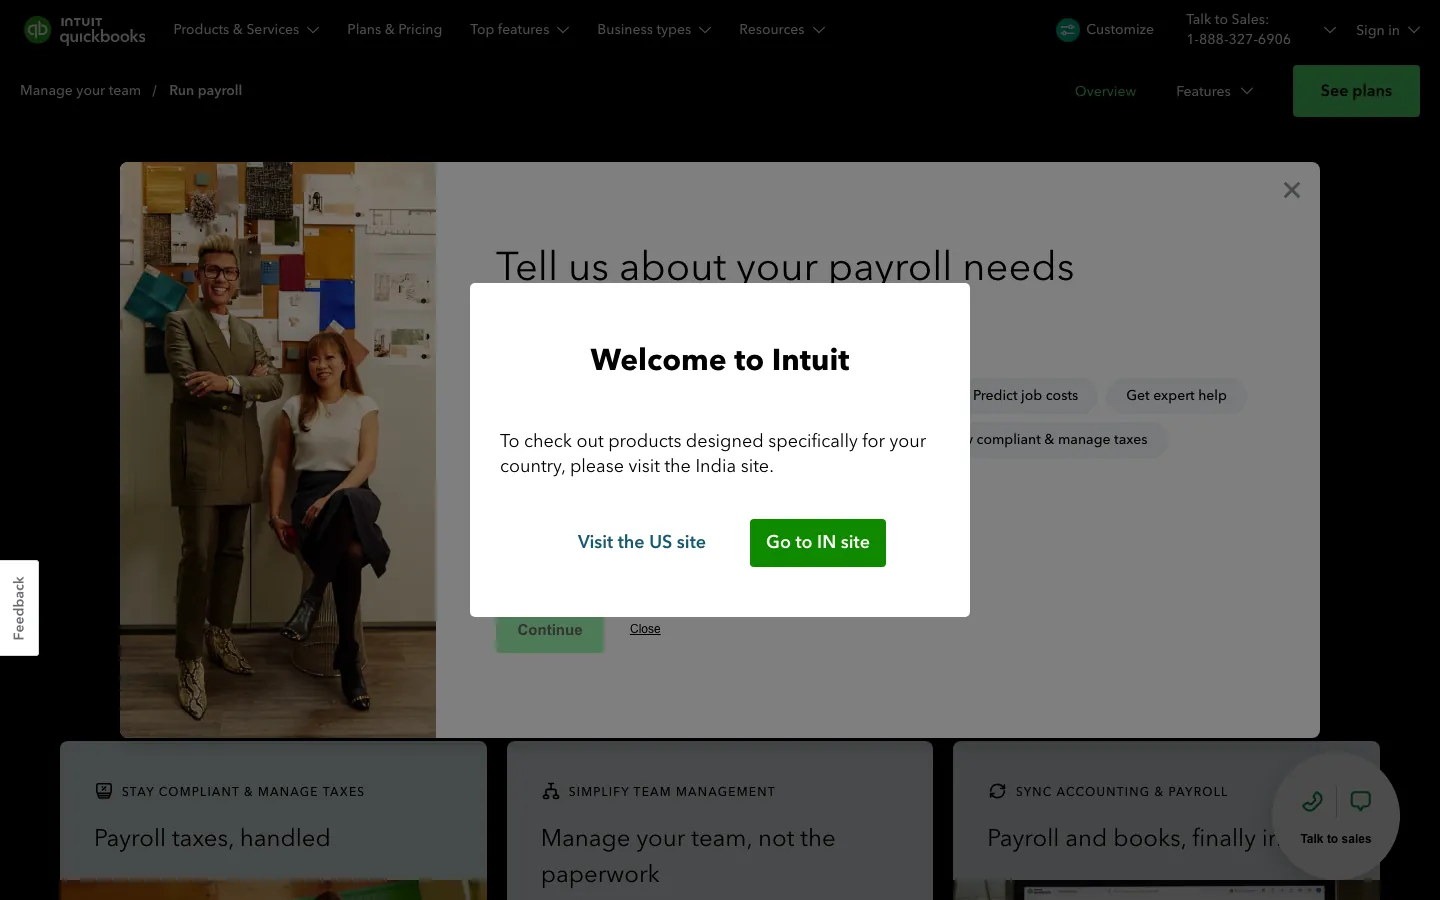Expand the Products & Services menu
This screenshot has width=1440, height=900.
click(246, 30)
